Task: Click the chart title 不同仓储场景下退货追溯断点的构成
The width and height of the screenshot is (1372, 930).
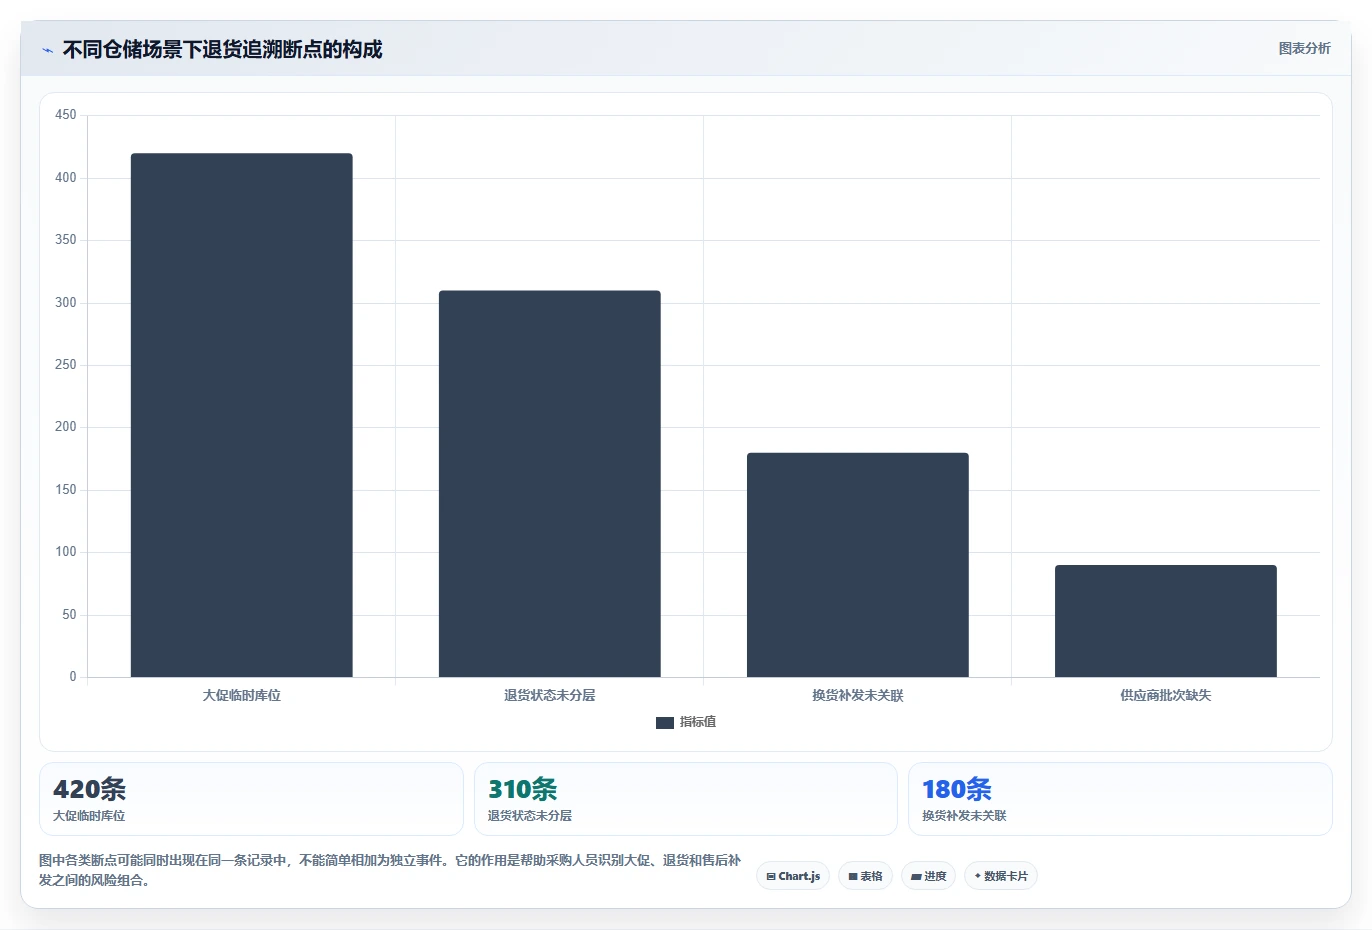Action: [x=222, y=50]
